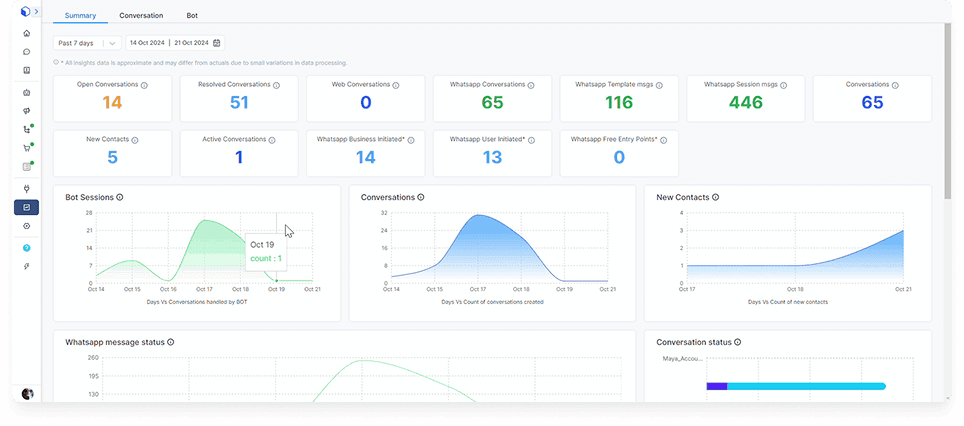964x426 pixels.
Task: Select the Summary tab
Action: (x=80, y=16)
